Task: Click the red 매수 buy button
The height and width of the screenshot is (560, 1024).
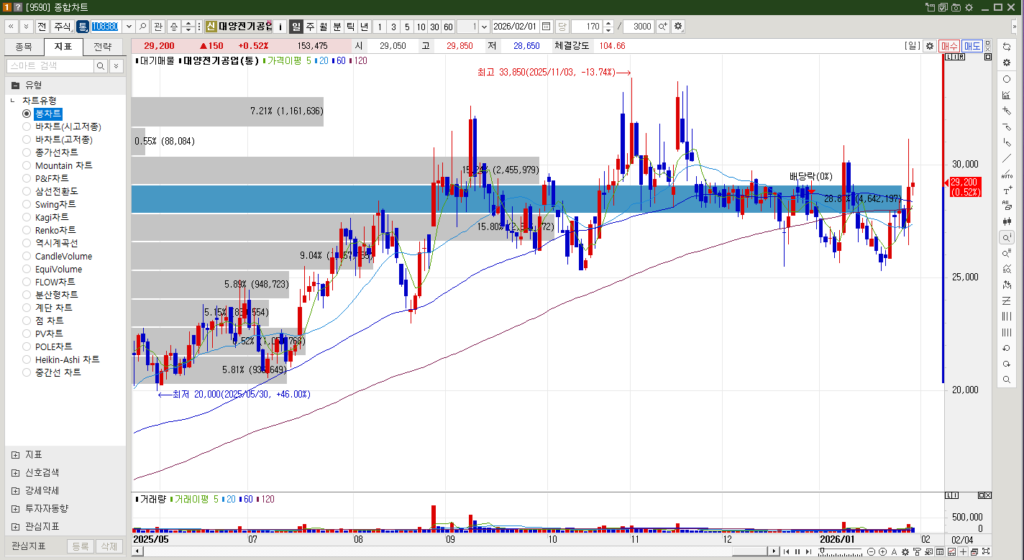Action: click(x=950, y=46)
